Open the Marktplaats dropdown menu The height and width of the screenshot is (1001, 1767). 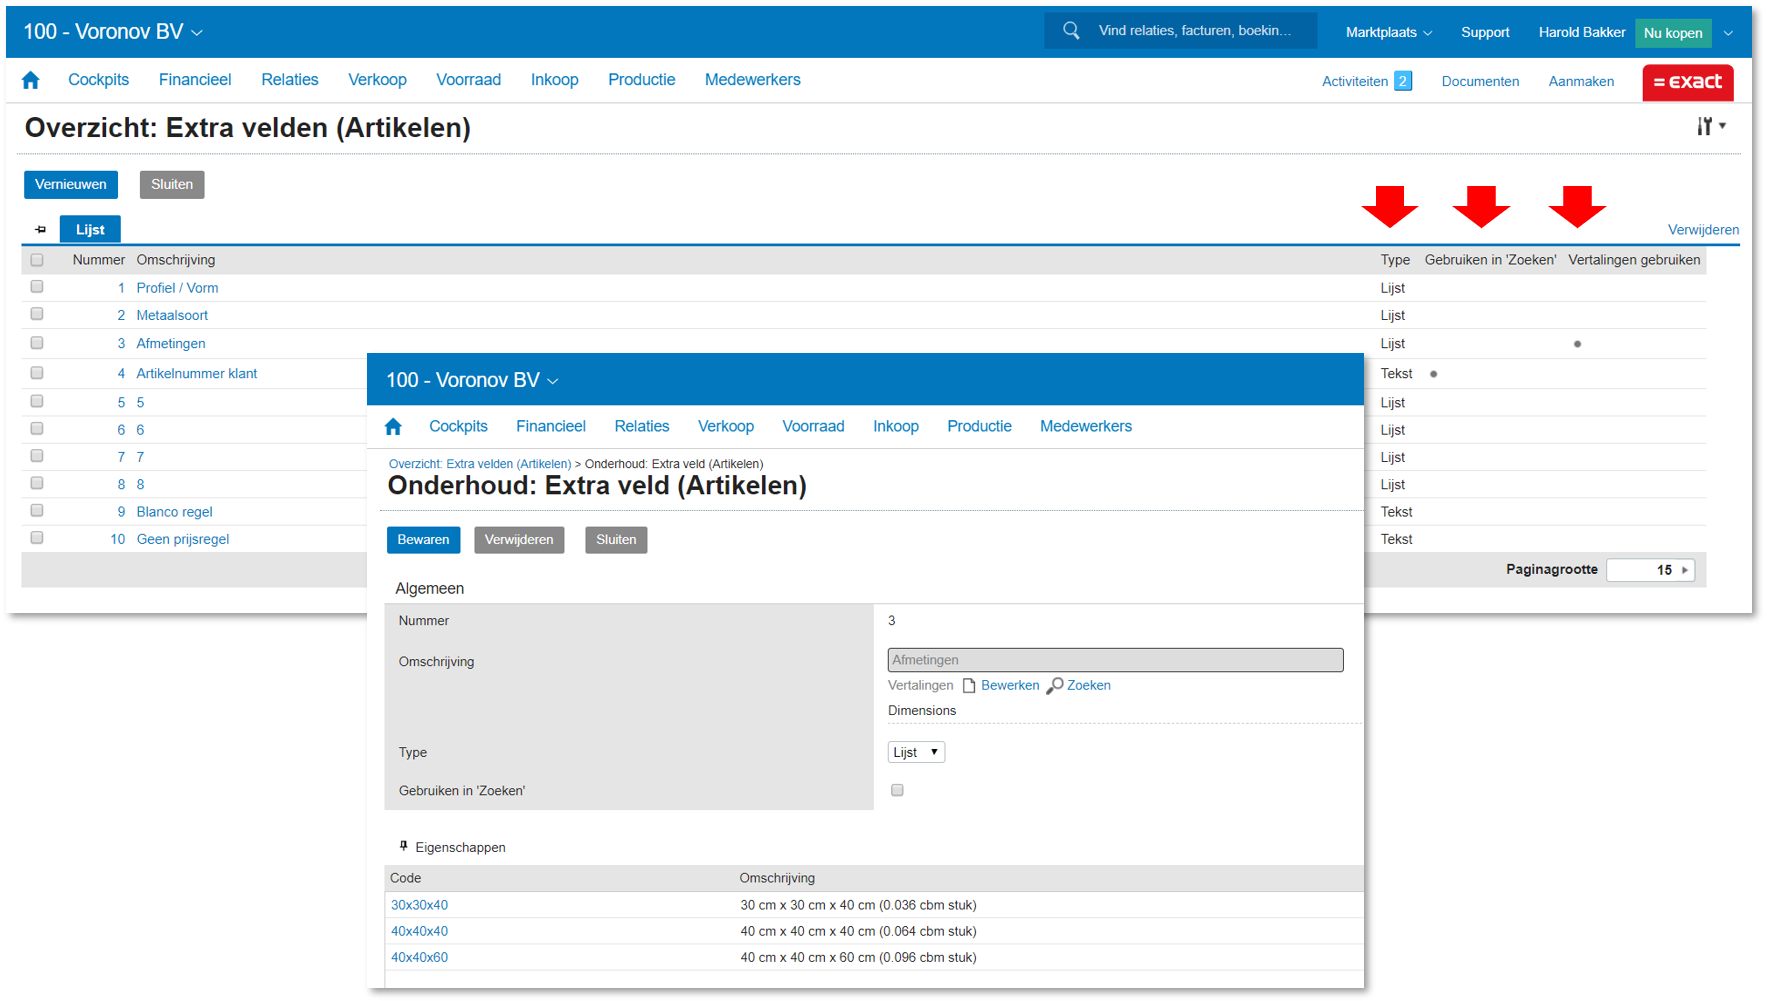[1388, 32]
